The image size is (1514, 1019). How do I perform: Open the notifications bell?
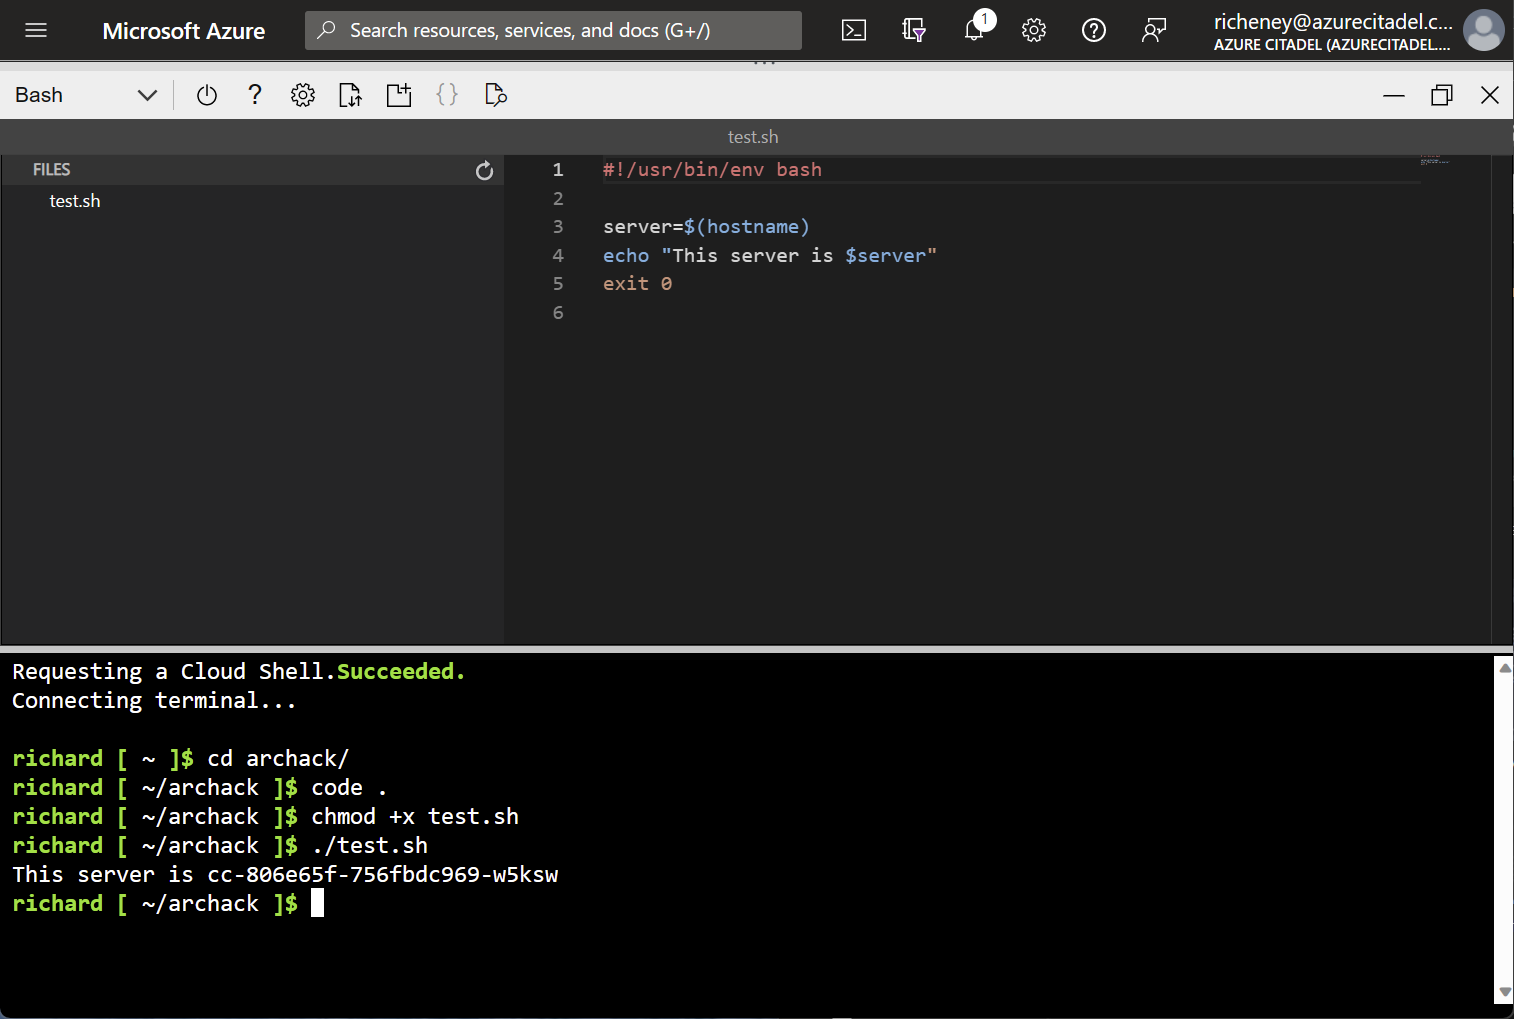(x=974, y=30)
